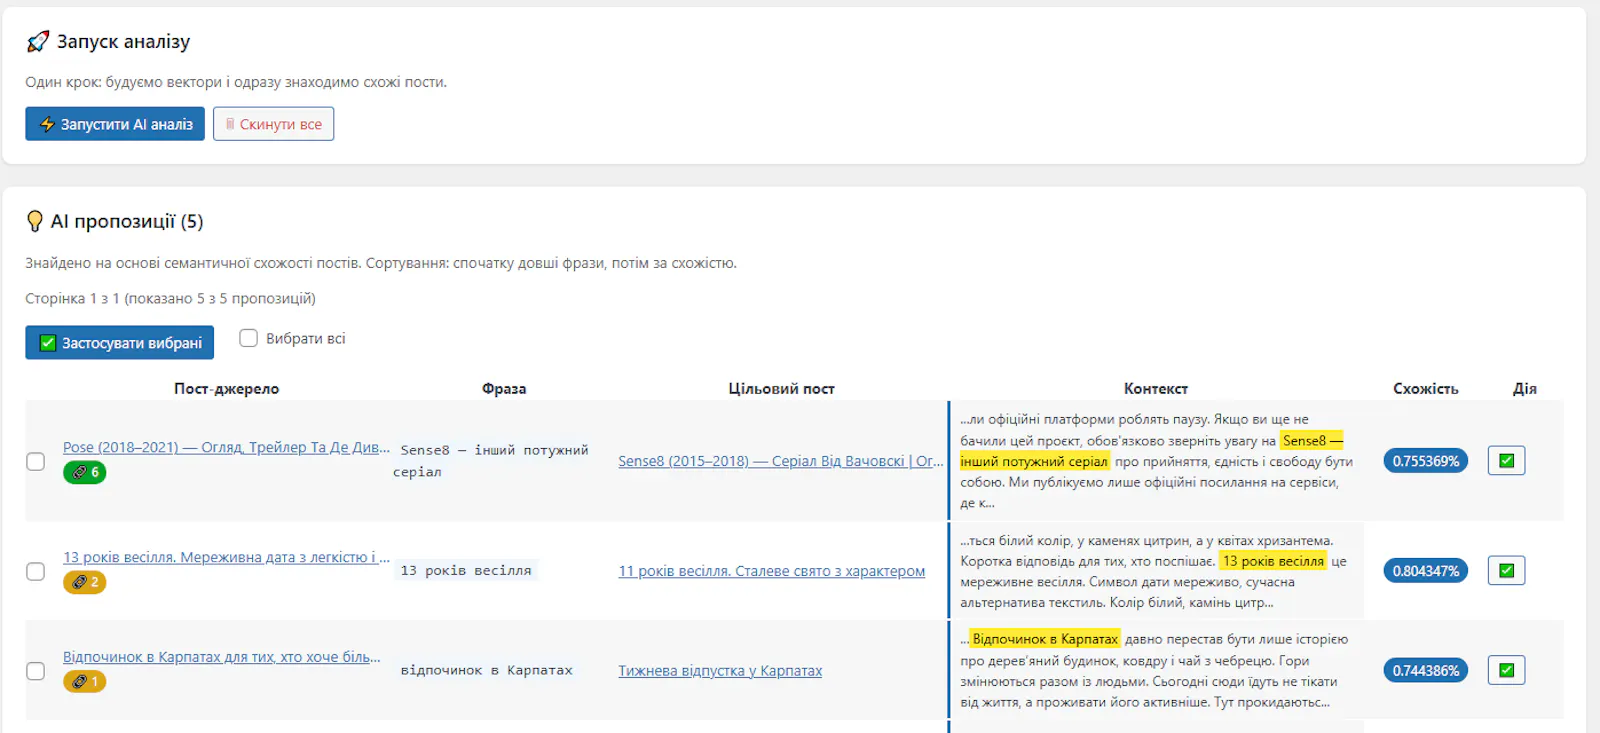Select the checkbox for Відпочинок в Карпатах row
The image size is (1600, 733).
click(35, 671)
